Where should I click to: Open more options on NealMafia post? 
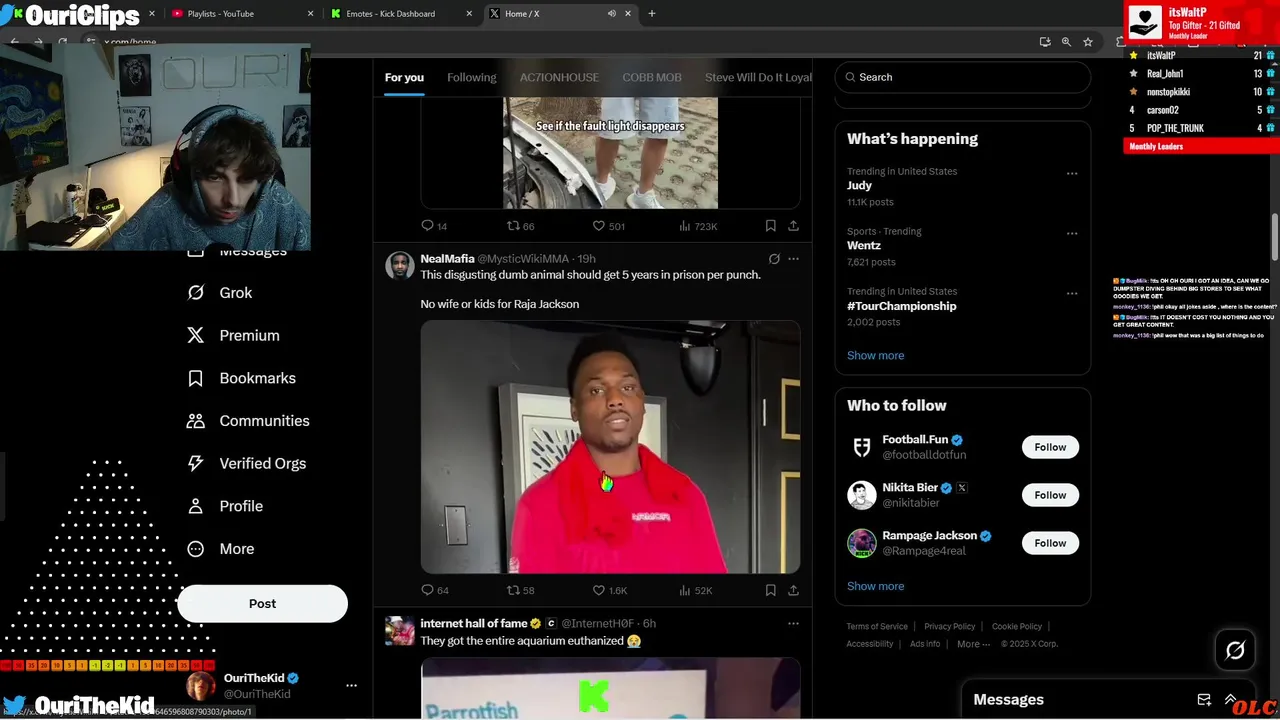pos(793,259)
